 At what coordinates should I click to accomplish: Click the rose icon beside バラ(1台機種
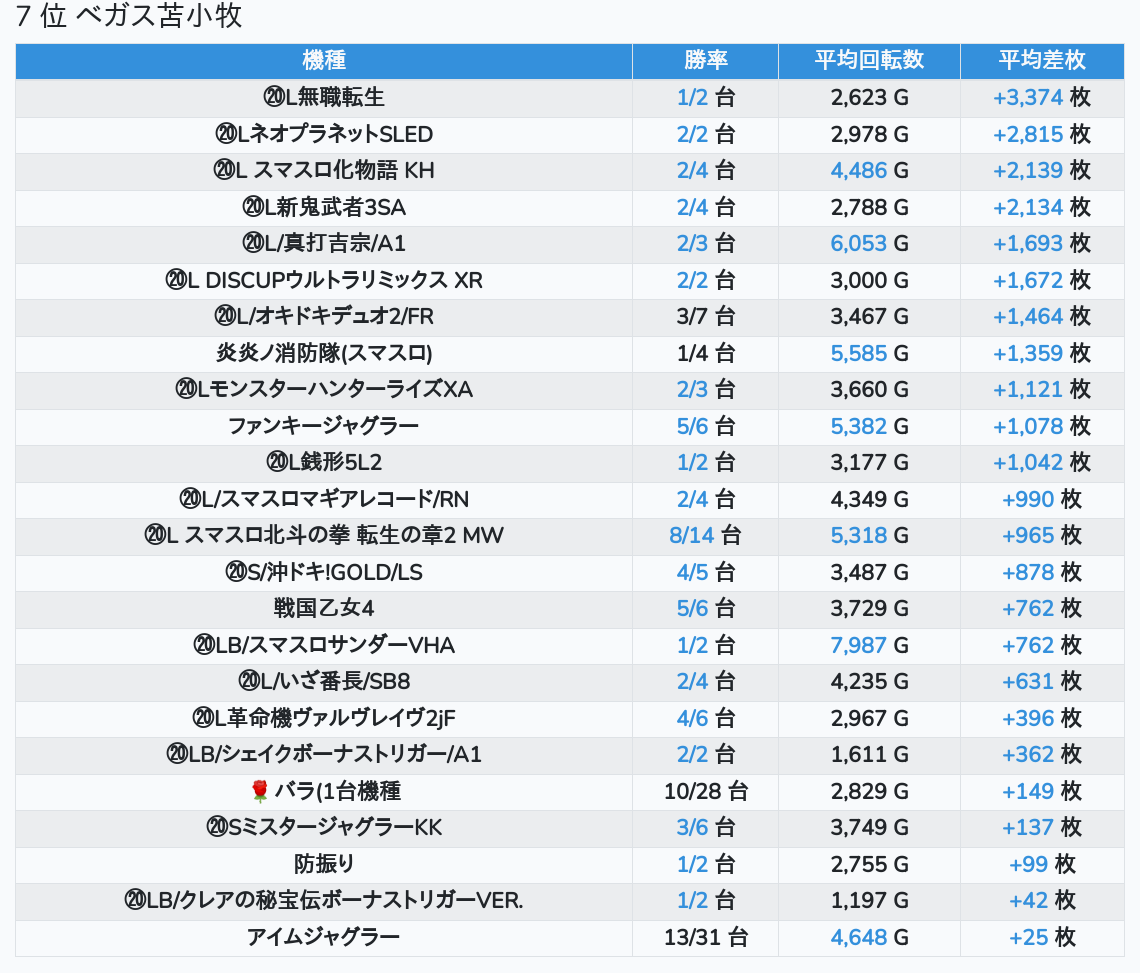[x=260, y=792]
